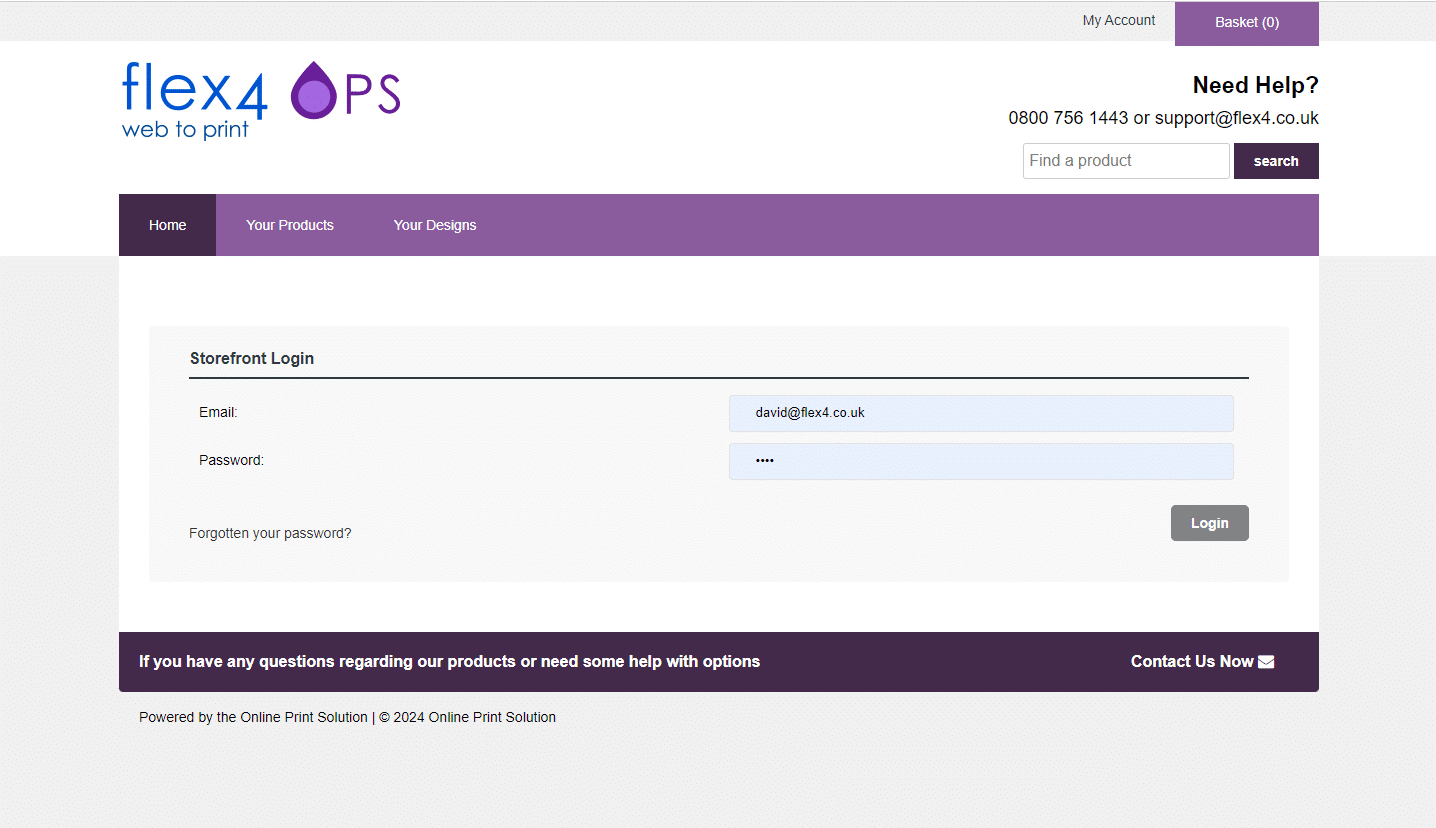The height and width of the screenshot is (828, 1436).
Task: Open the Your Products tab
Action: pyautogui.click(x=290, y=225)
